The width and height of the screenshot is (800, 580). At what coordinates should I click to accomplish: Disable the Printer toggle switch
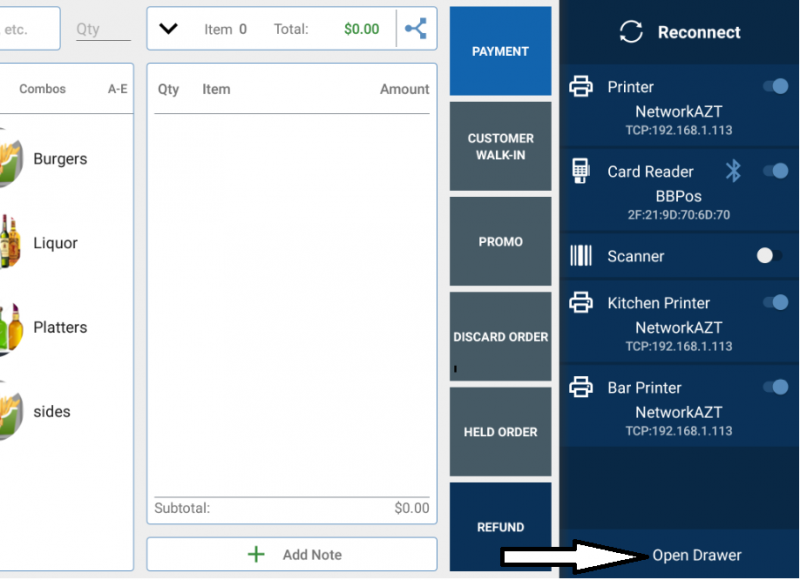coord(775,87)
